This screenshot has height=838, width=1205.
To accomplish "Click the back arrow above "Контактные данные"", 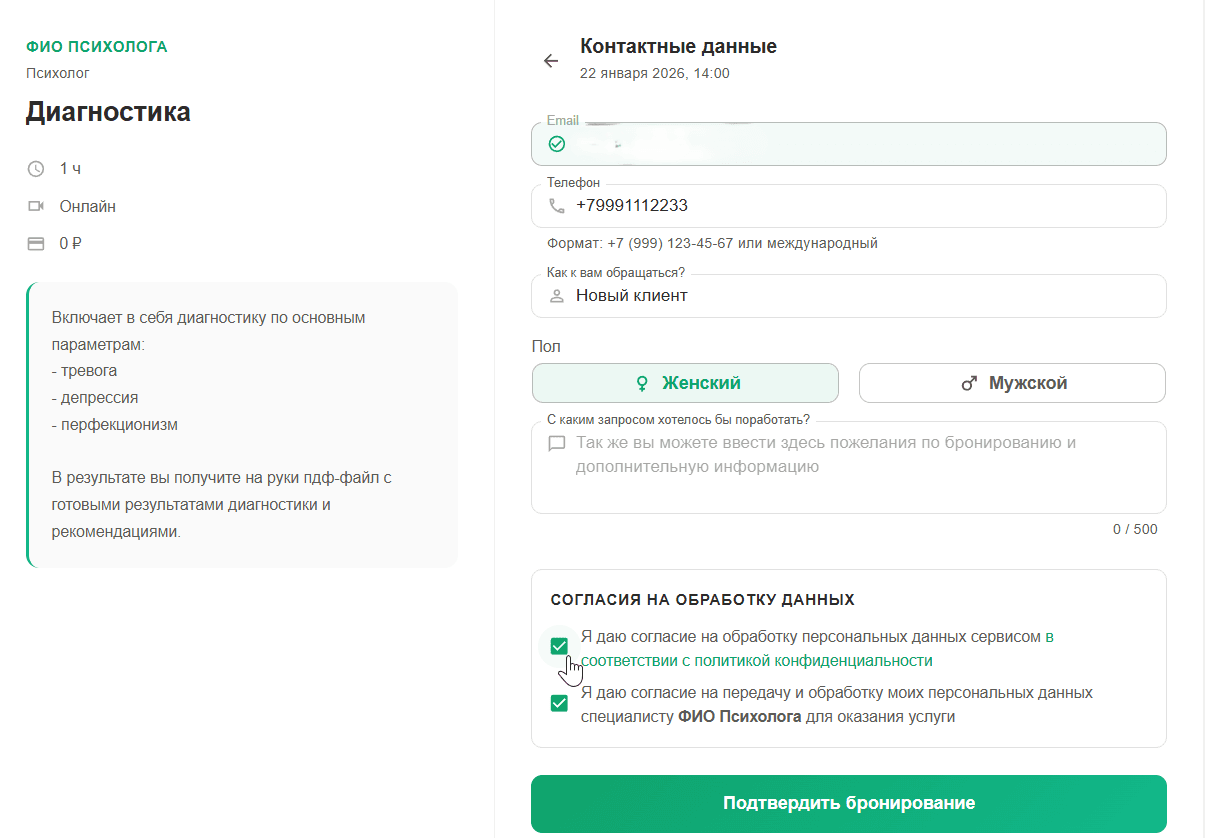I will coord(551,61).
